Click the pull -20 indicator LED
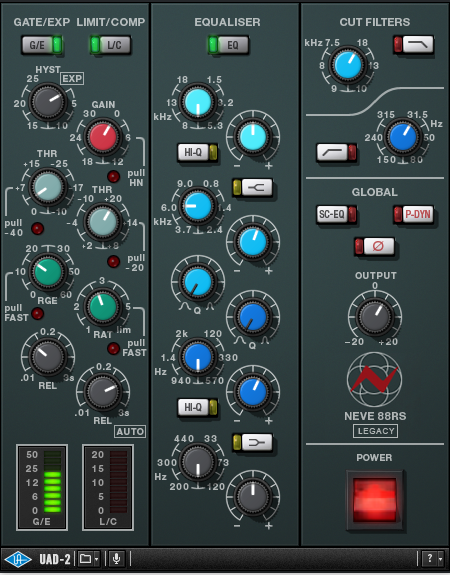 click(113, 261)
